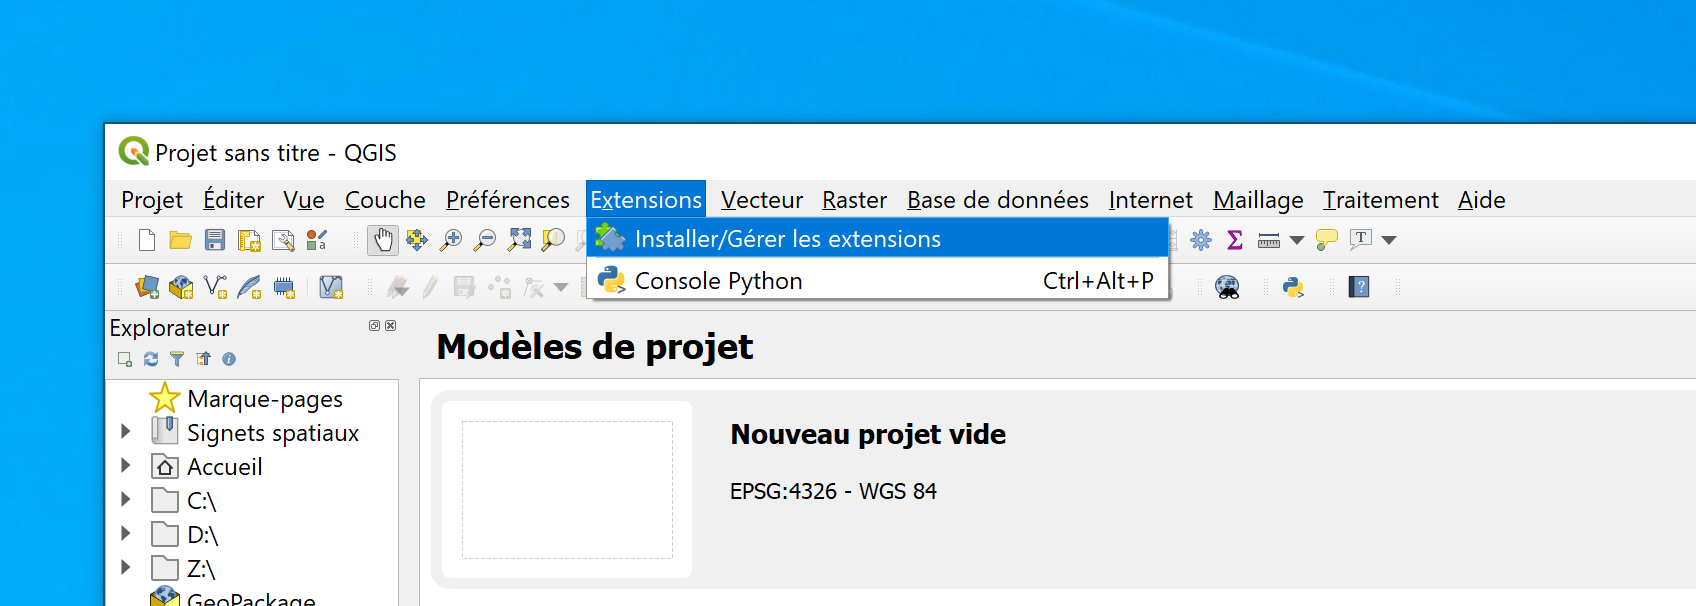Screen dimensions: 1696x606
Task: Click the New Shapefile Layer icon
Action: coord(216,288)
